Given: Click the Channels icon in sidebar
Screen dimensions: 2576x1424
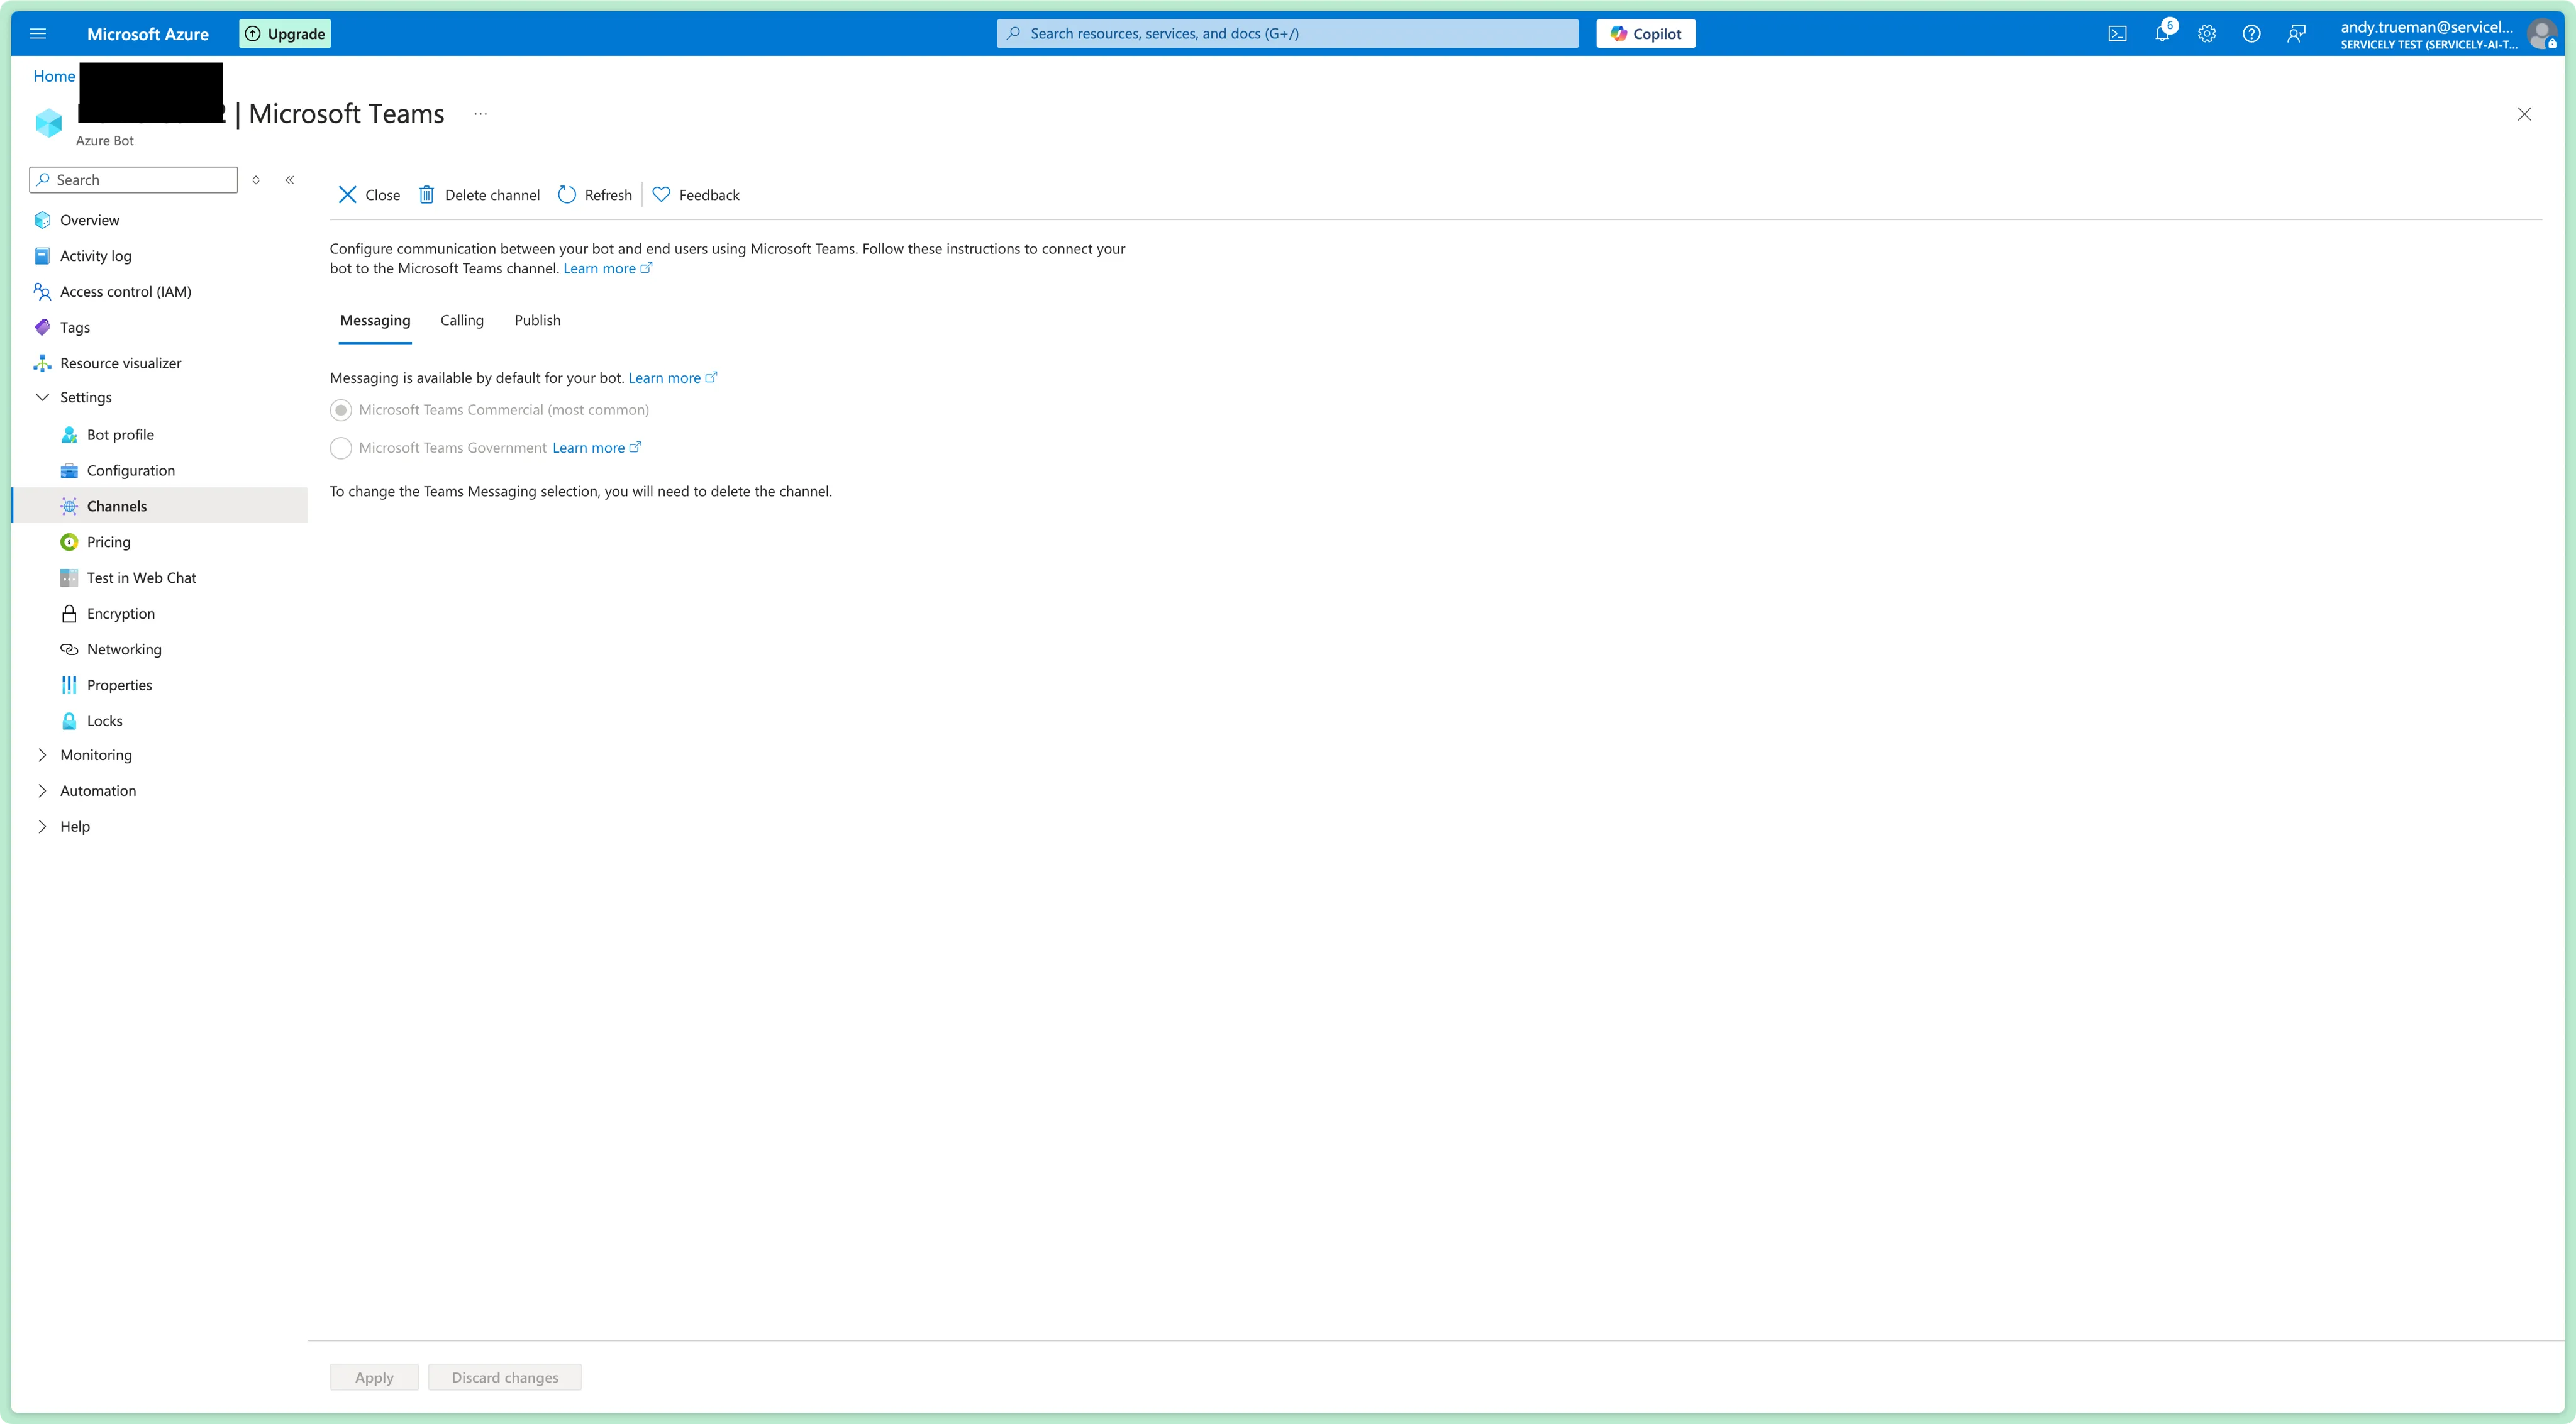Looking at the screenshot, I should coord(69,506).
